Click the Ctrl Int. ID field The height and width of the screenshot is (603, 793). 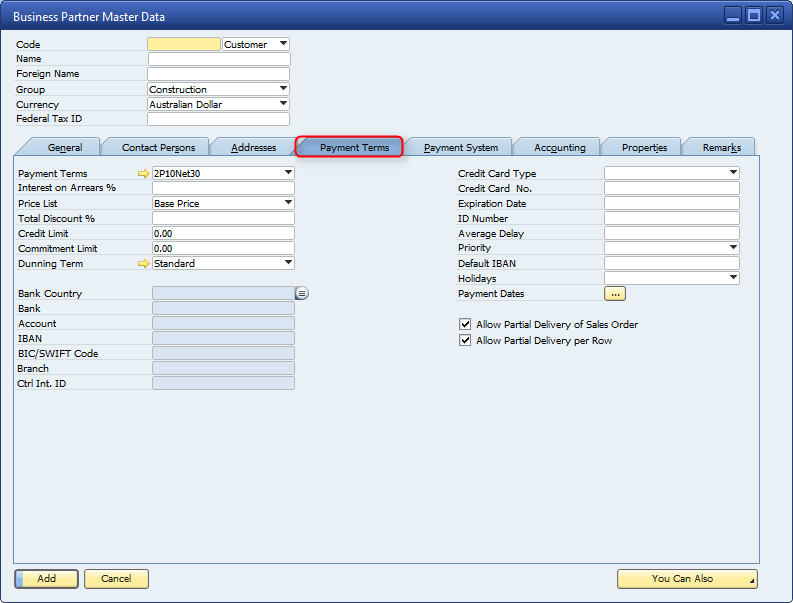(x=223, y=383)
